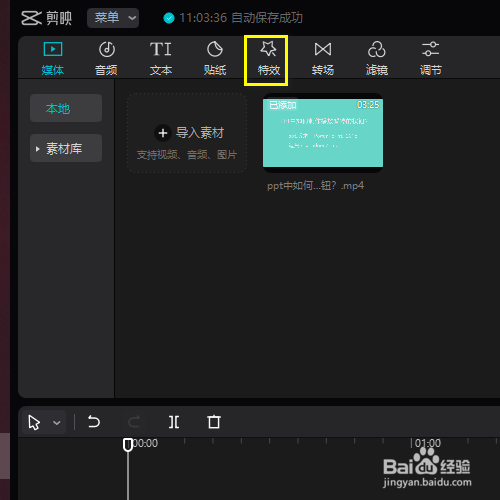The height and width of the screenshot is (500, 500).
Task: Open the 特效 (Effects) tab
Action: (269, 58)
